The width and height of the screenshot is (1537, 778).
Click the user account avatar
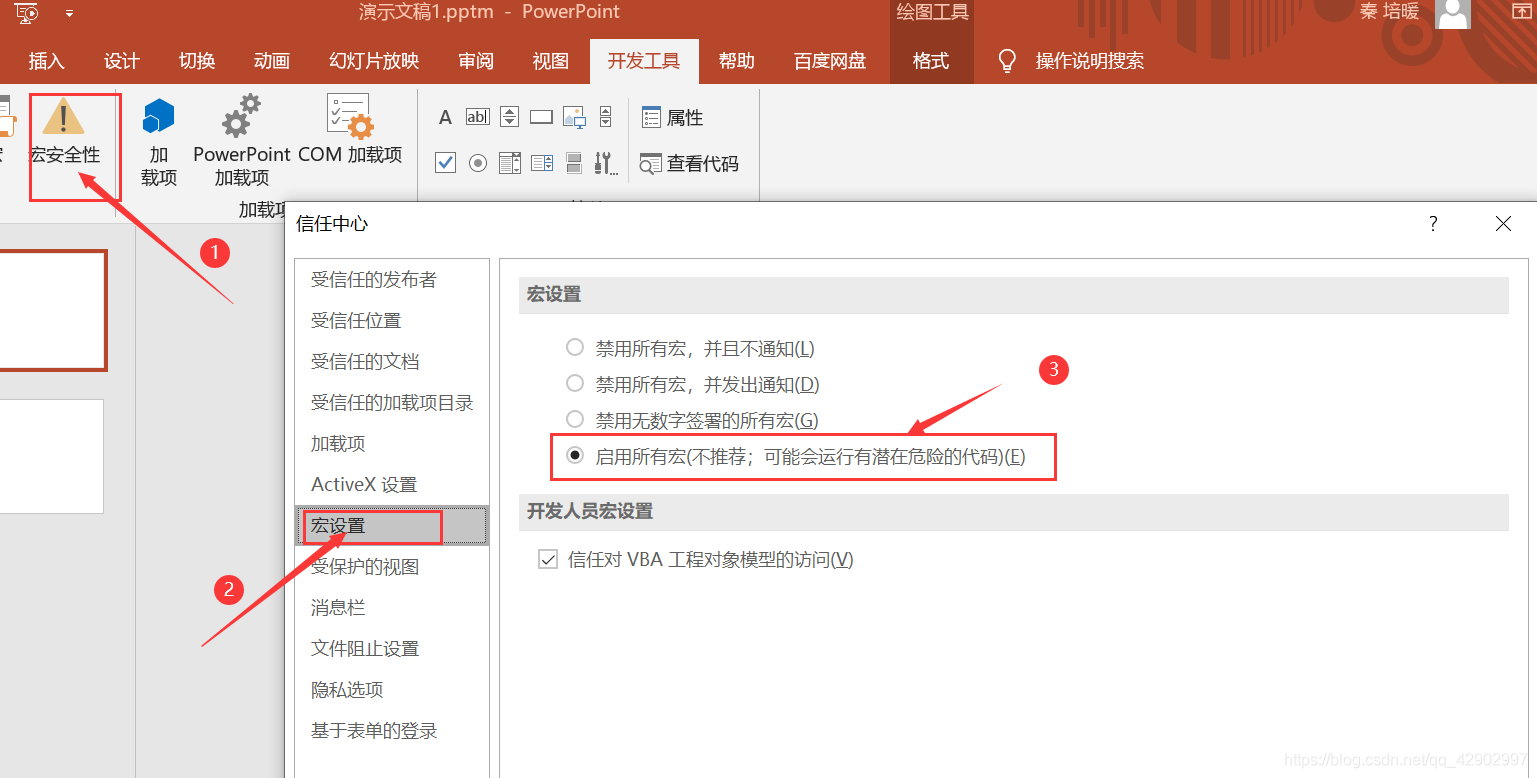(x=1452, y=13)
